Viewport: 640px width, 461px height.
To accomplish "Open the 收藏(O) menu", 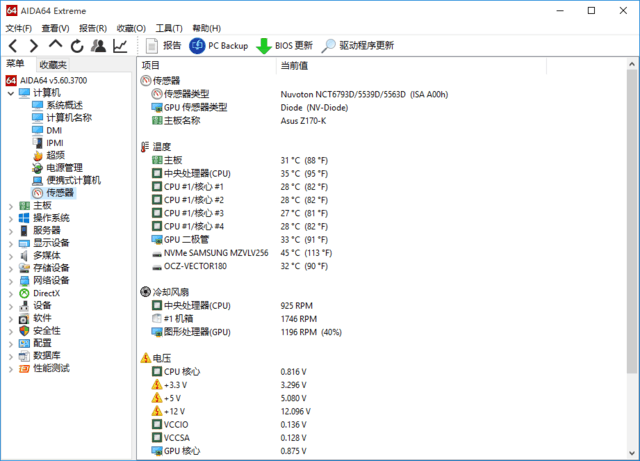I will pyautogui.click(x=131, y=28).
